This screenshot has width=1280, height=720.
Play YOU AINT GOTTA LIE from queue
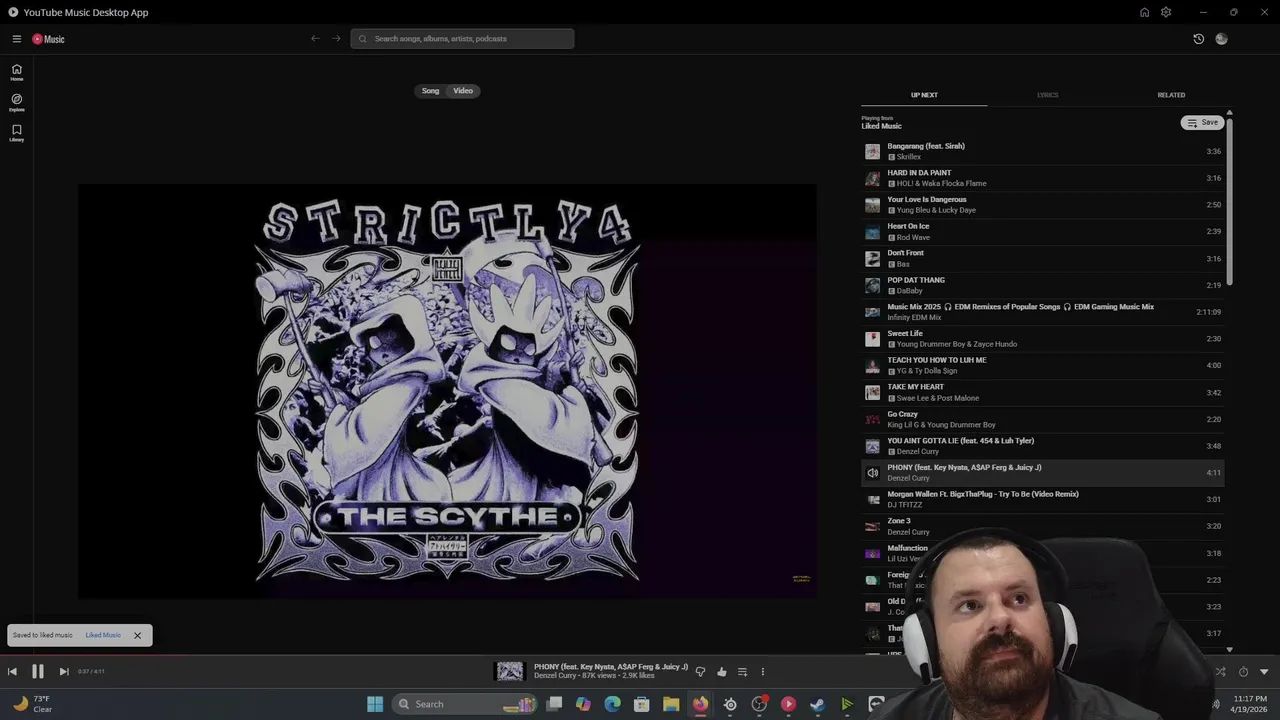pos(1042,446)
